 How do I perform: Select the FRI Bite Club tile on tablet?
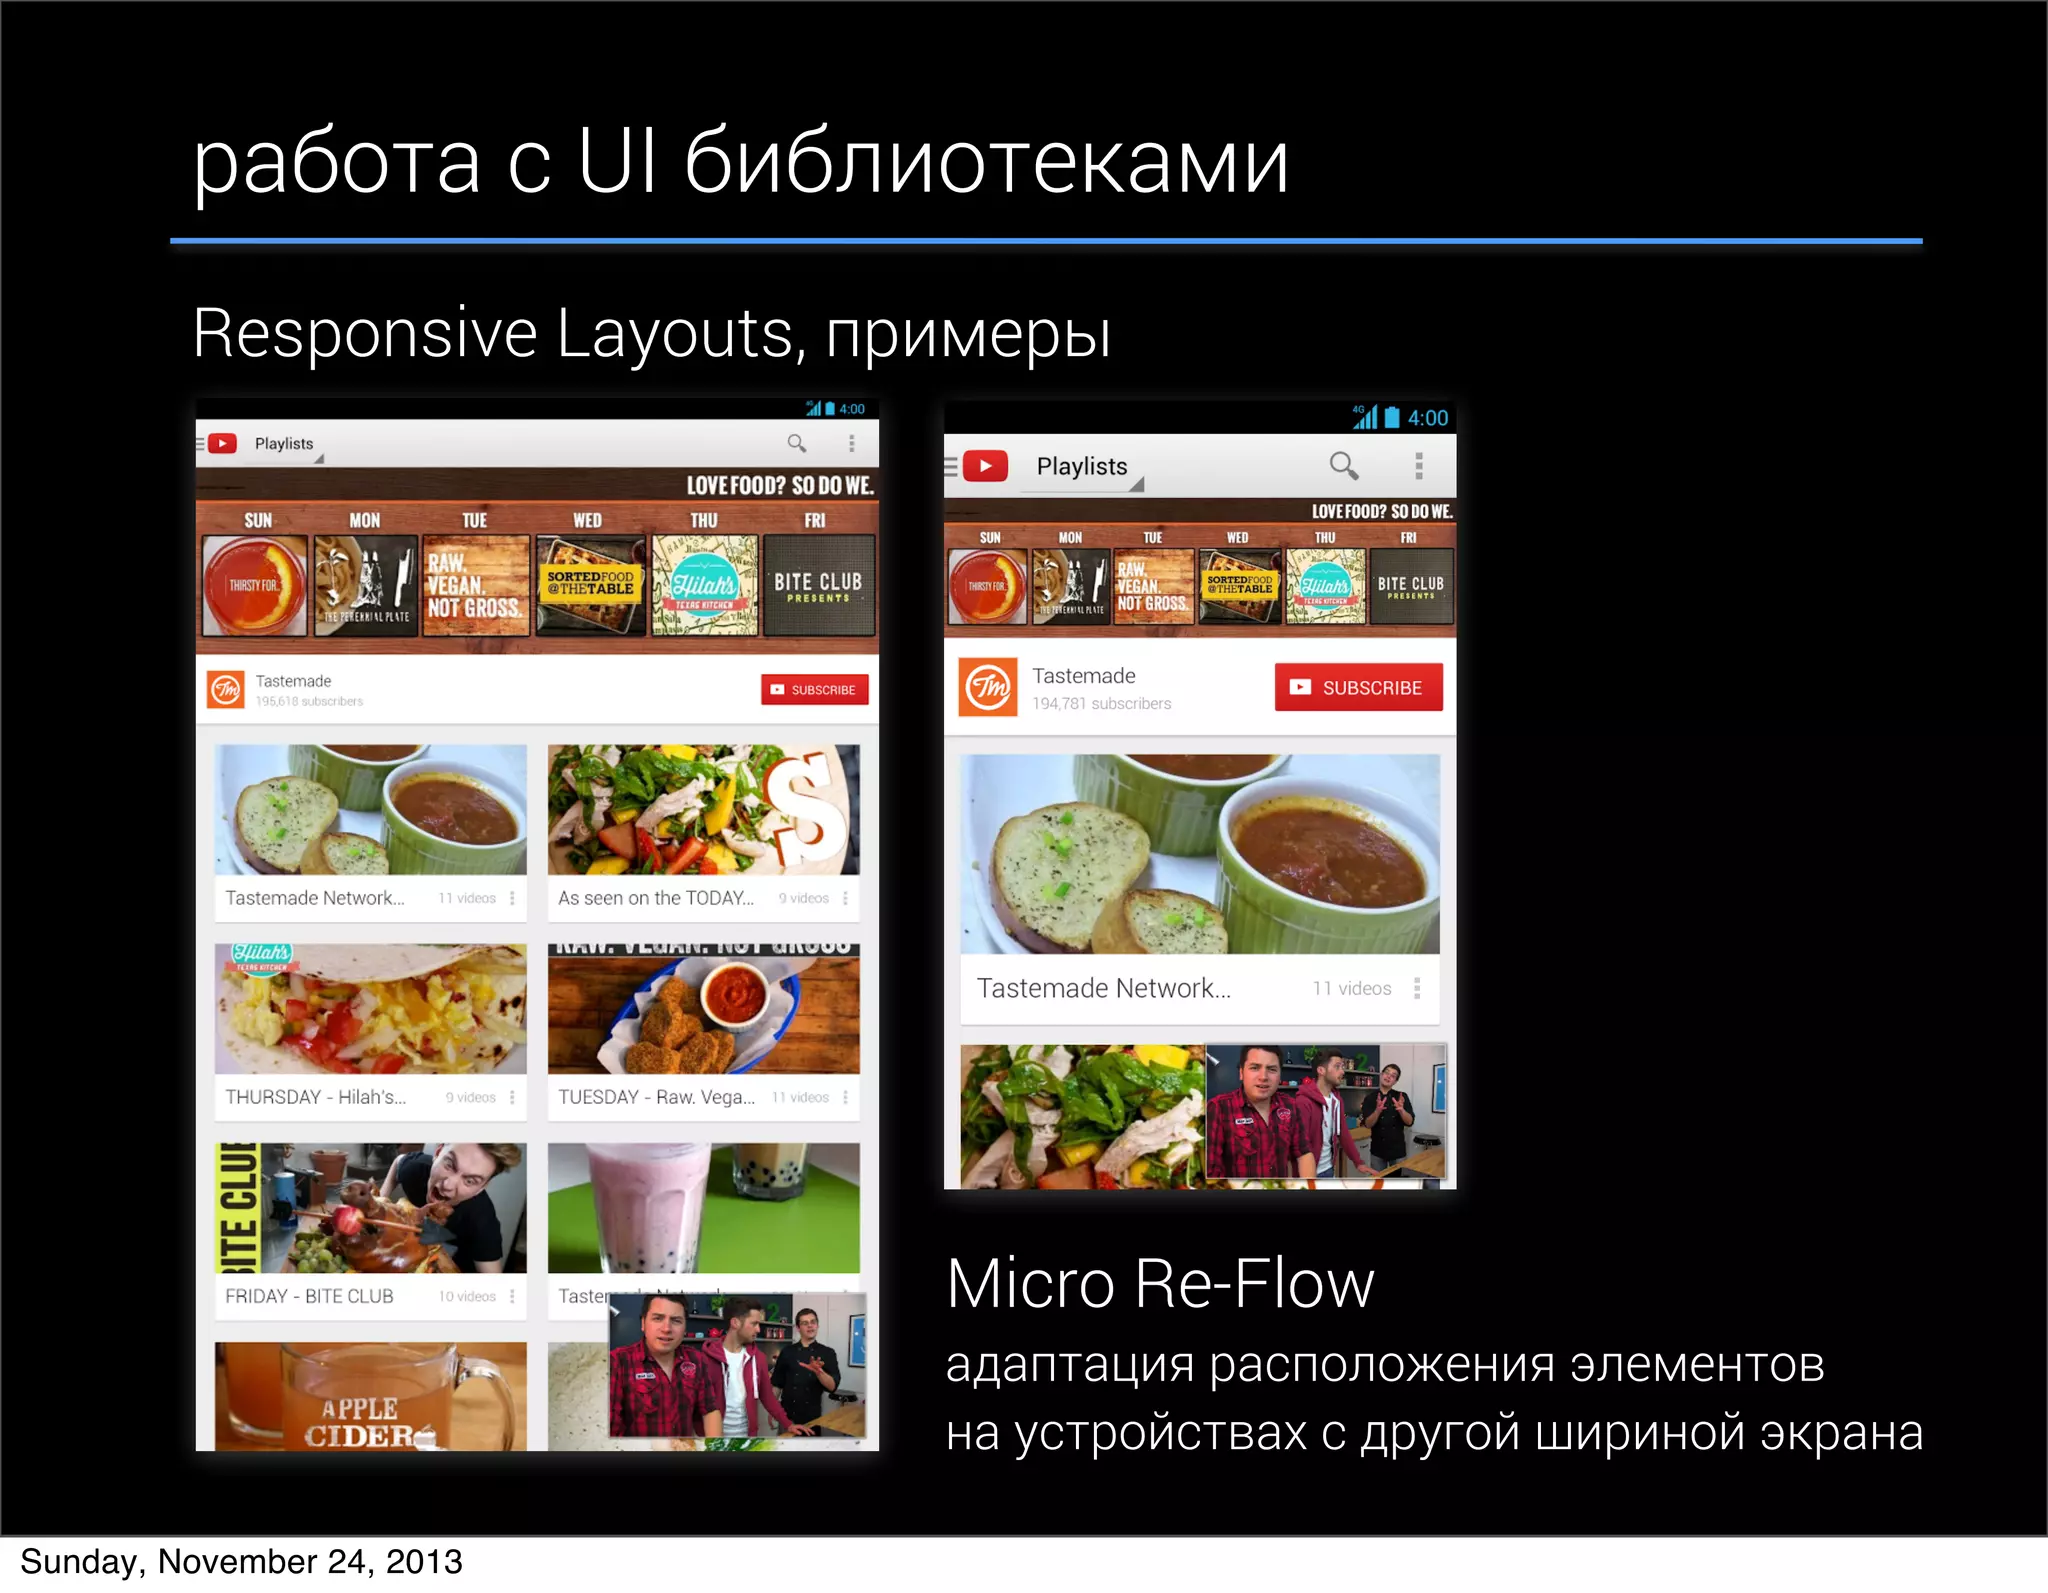pos(819,585)
